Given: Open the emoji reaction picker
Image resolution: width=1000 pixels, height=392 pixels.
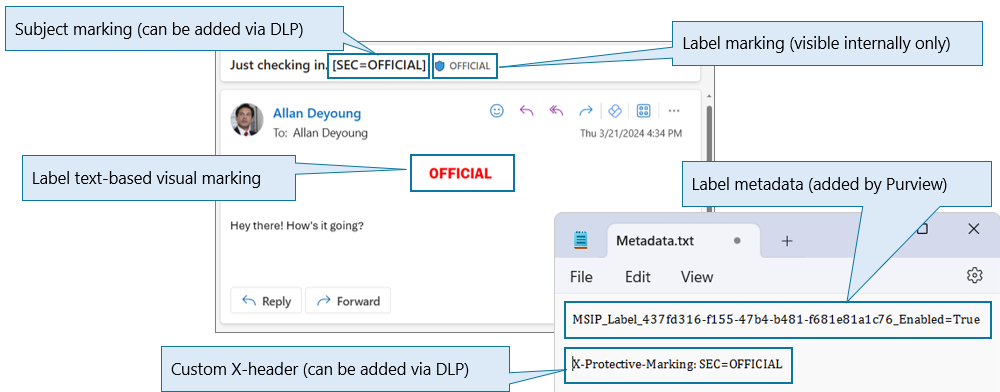Looking at the screenshot, I should pyautogui.click(x=496, y=111).
